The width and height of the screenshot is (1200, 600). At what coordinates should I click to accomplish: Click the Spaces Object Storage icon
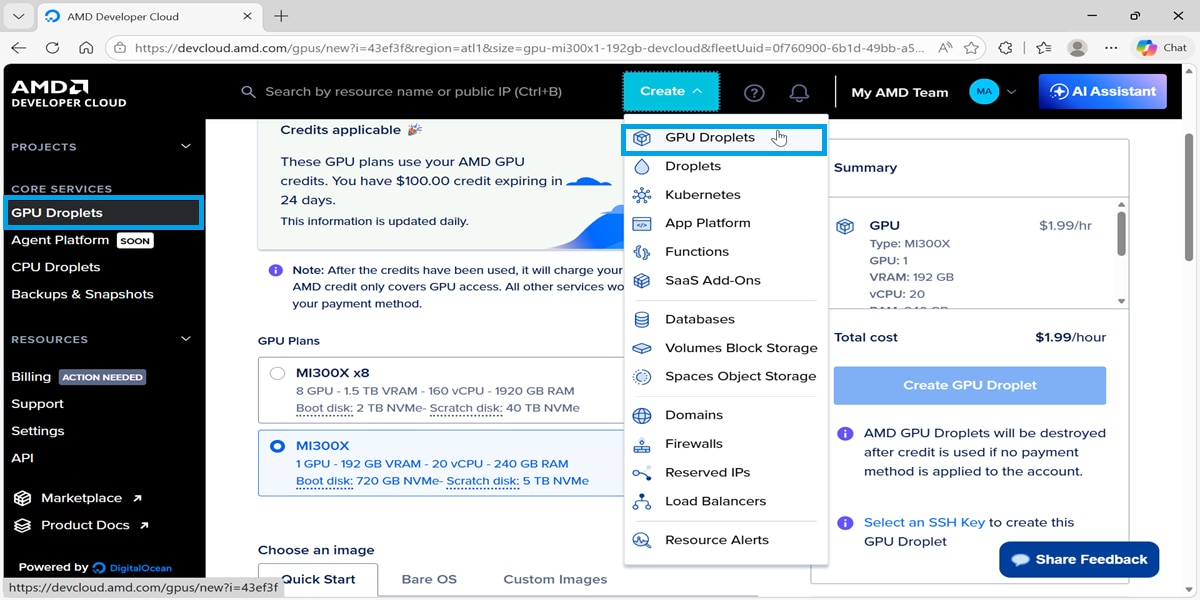(x=642, y=377)
